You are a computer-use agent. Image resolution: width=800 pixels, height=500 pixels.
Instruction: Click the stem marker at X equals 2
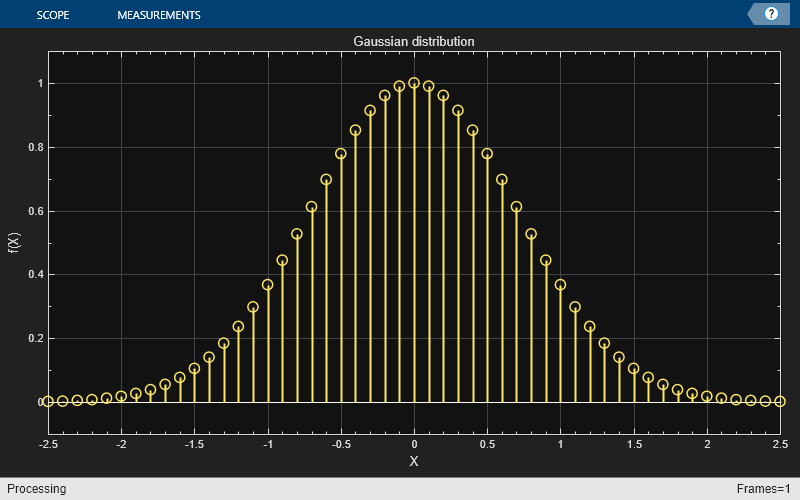click(707, 396)
